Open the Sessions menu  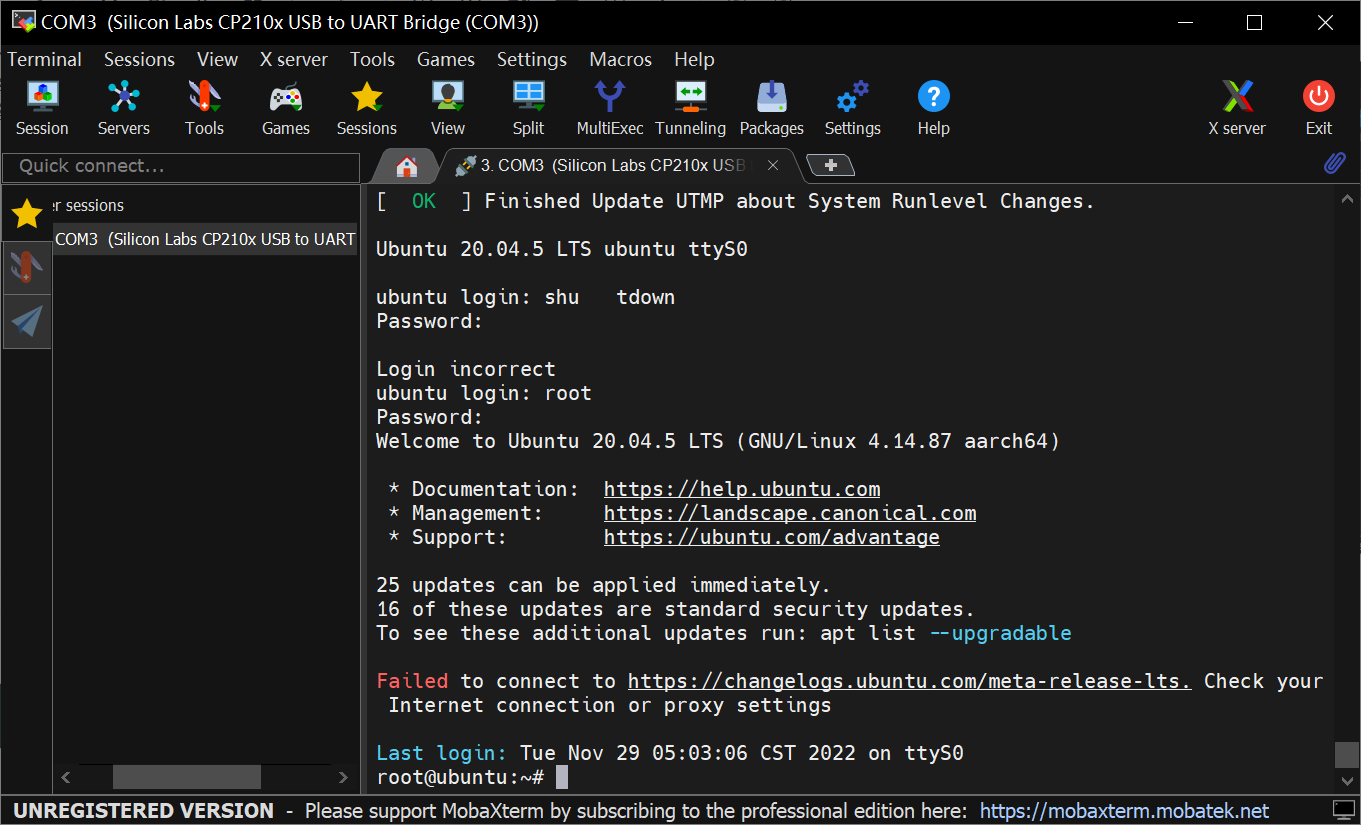coord(139,59)
